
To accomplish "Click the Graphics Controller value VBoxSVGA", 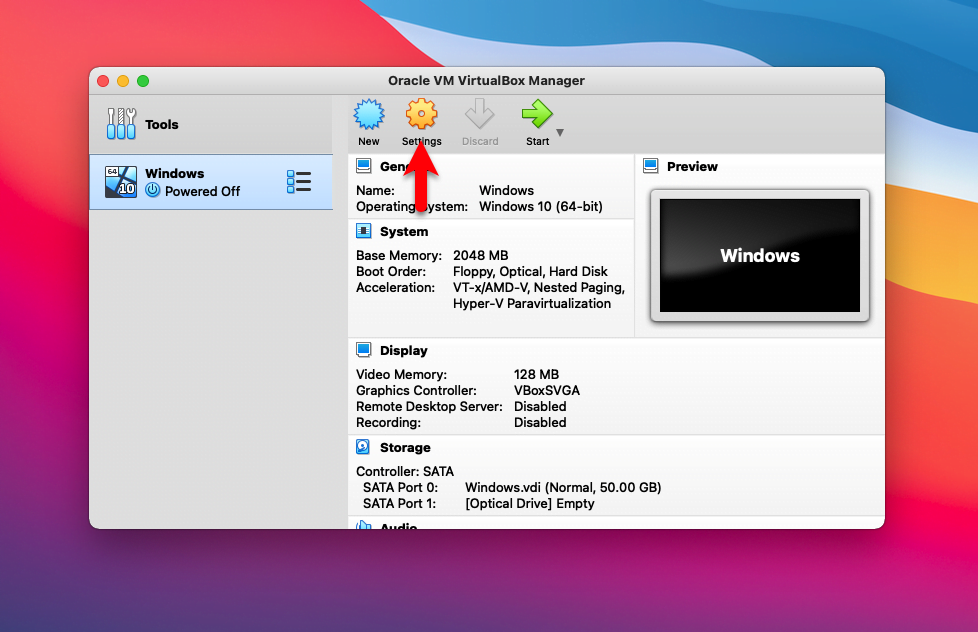I will coord(547,391).
